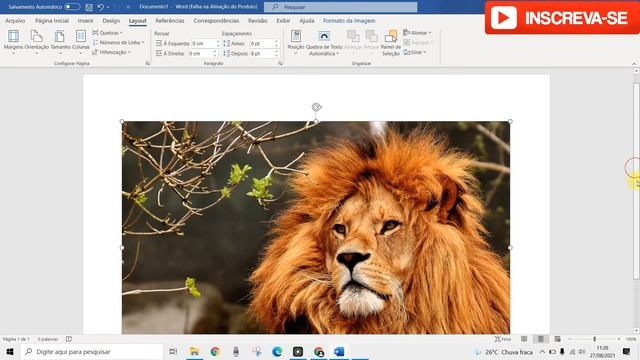The width and height of the screenshot is (640, 360).
Task: Switch to Read Mode view icon
Action: coord(524,339)
